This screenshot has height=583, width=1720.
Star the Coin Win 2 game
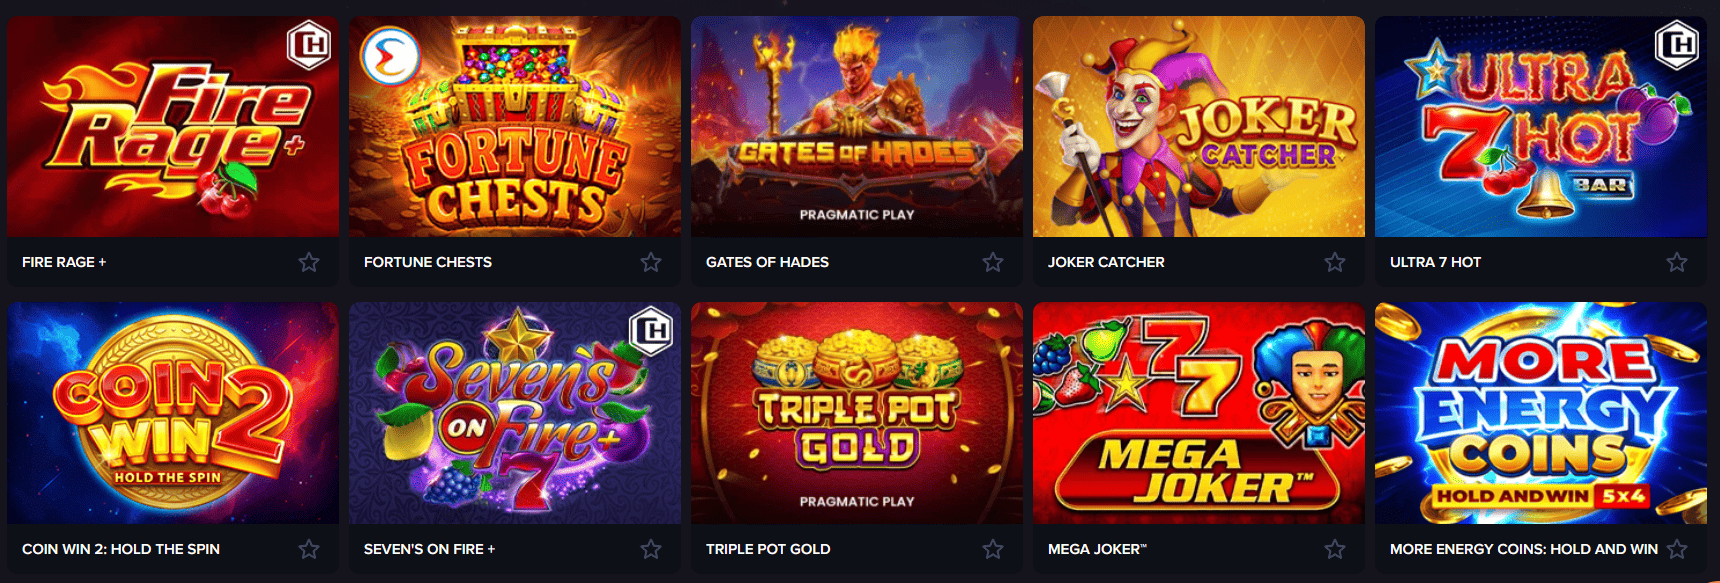(x=309, y=549)
